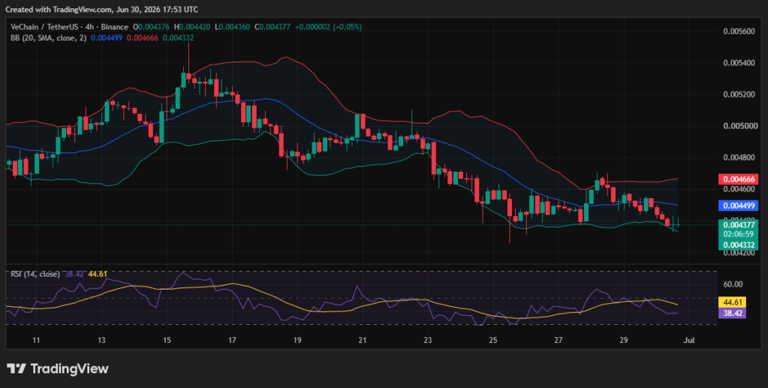The height and width of the screenshot is (388, 768).
Task: Click the close value C0.004377 in the legend
Action: click(272, 27)
